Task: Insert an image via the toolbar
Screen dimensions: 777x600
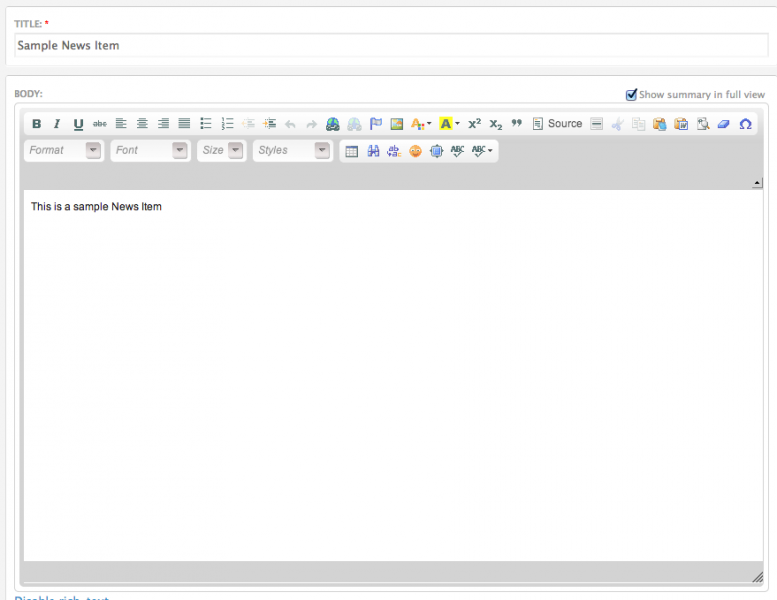Action: [x=397, y=124]
